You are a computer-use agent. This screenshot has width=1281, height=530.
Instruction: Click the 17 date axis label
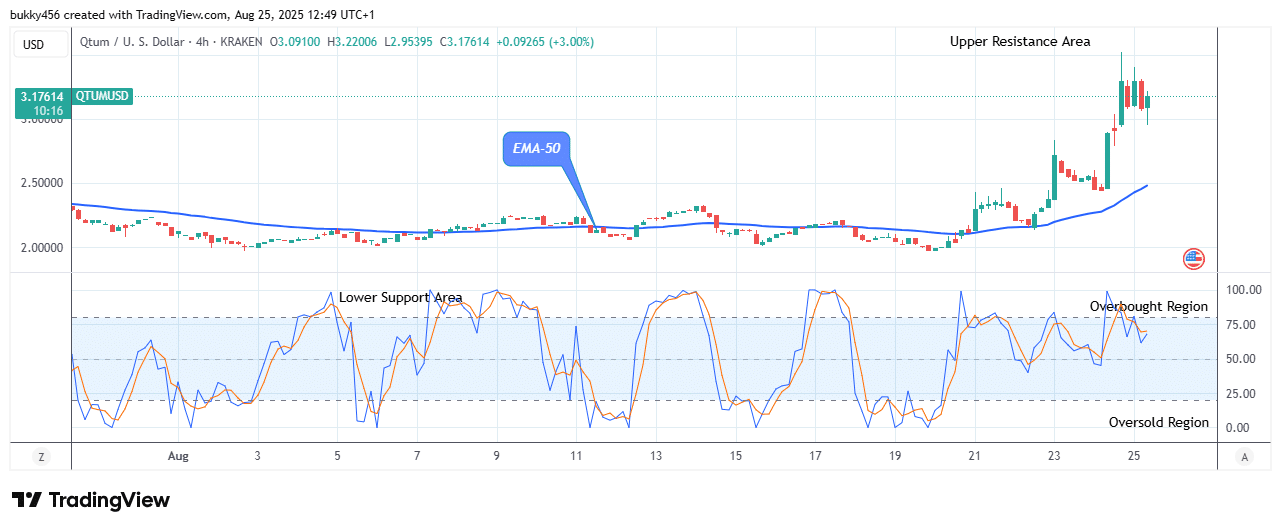(815, 457)
